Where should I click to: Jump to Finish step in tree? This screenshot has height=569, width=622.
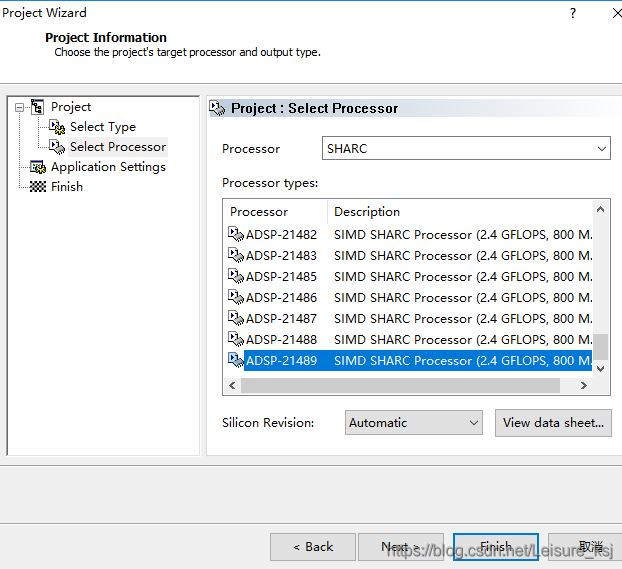pyautogui.click(x=67, y=186)
